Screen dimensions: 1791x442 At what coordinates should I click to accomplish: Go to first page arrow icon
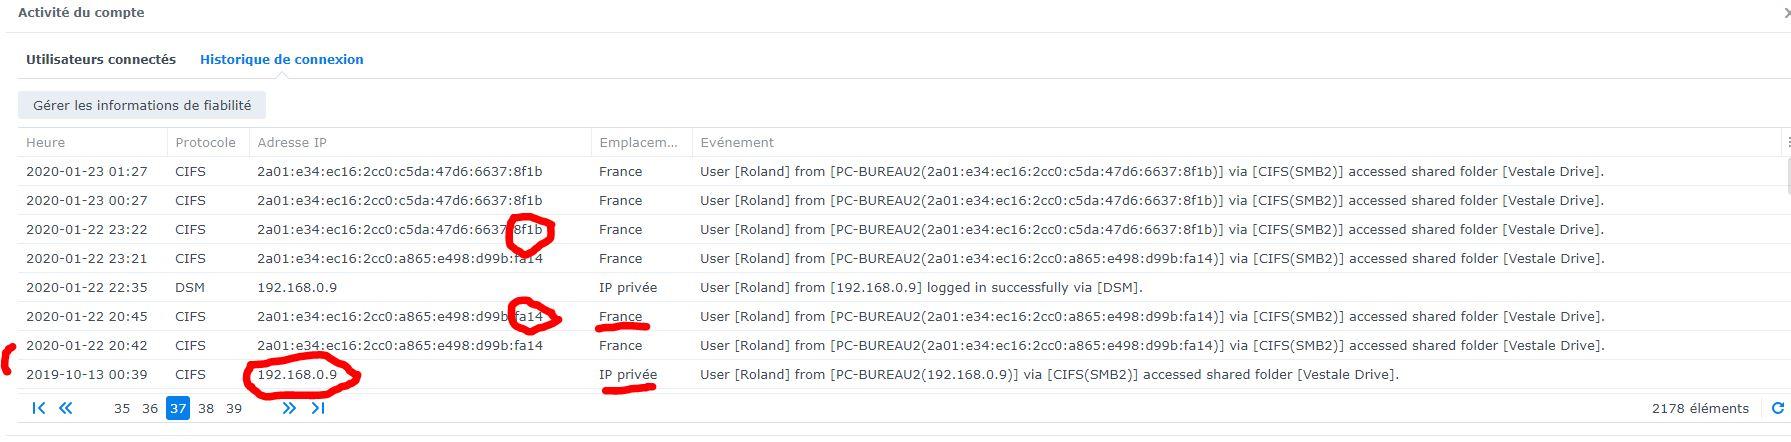click(39, 408)
